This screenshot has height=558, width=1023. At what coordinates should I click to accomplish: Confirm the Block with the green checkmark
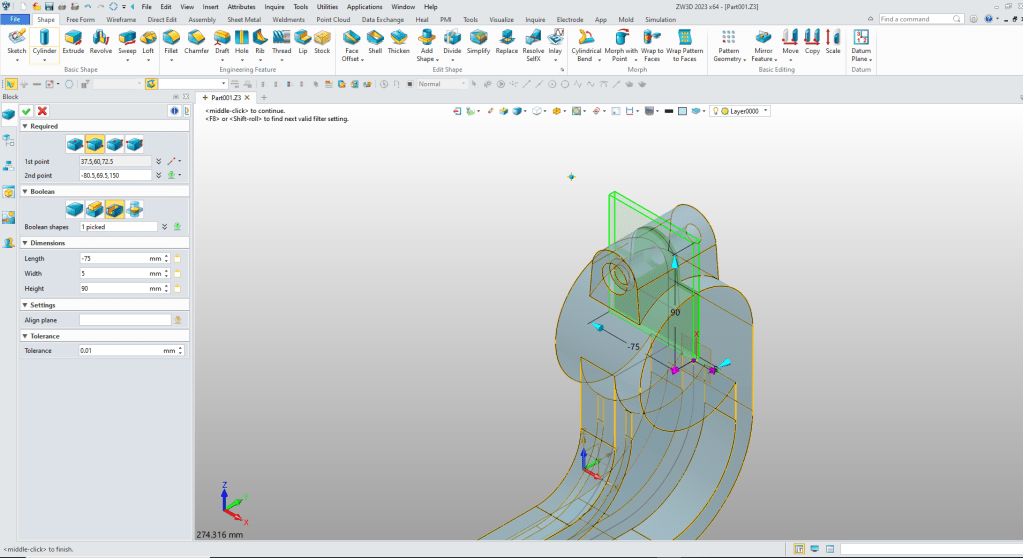coord(26,111)
